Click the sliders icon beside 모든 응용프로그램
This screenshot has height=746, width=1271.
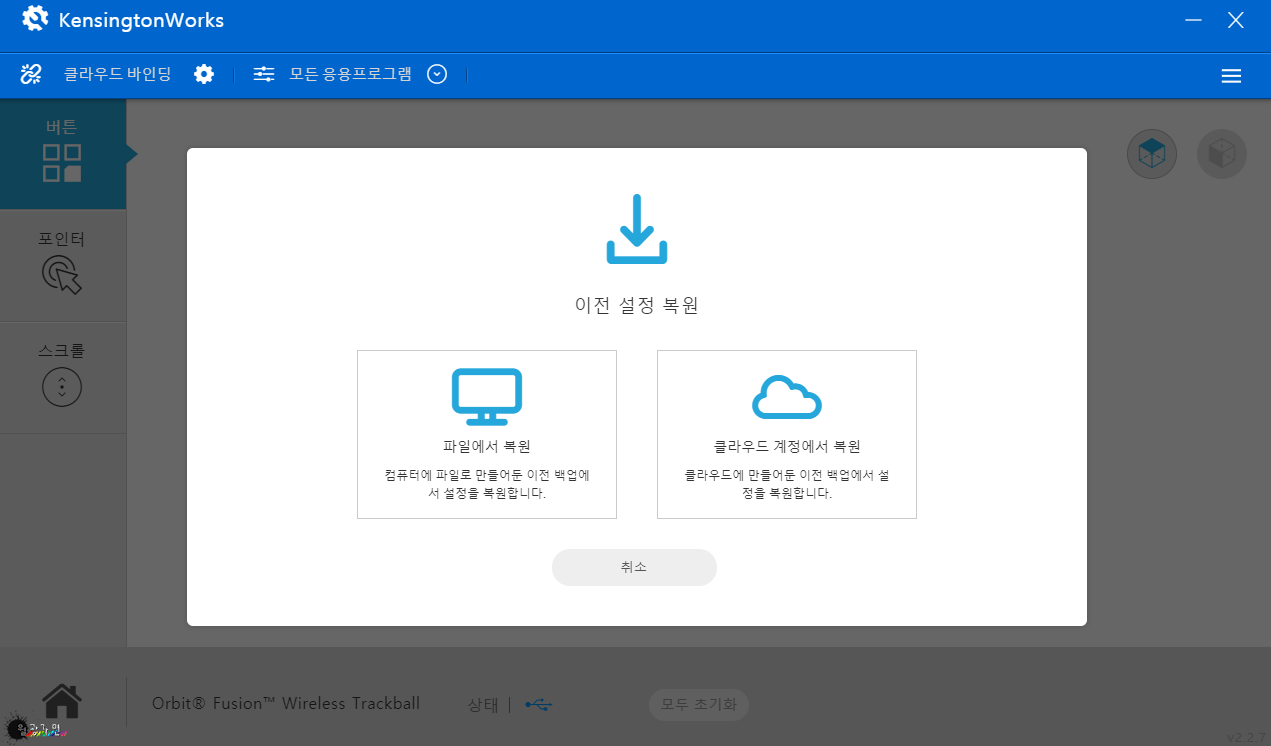[264, 74]
